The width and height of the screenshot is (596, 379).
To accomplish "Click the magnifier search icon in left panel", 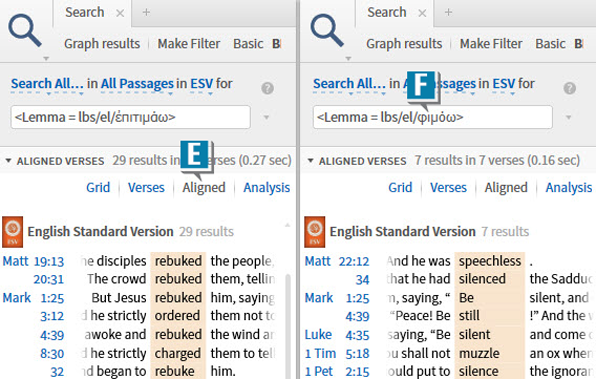I will (25, 30).
